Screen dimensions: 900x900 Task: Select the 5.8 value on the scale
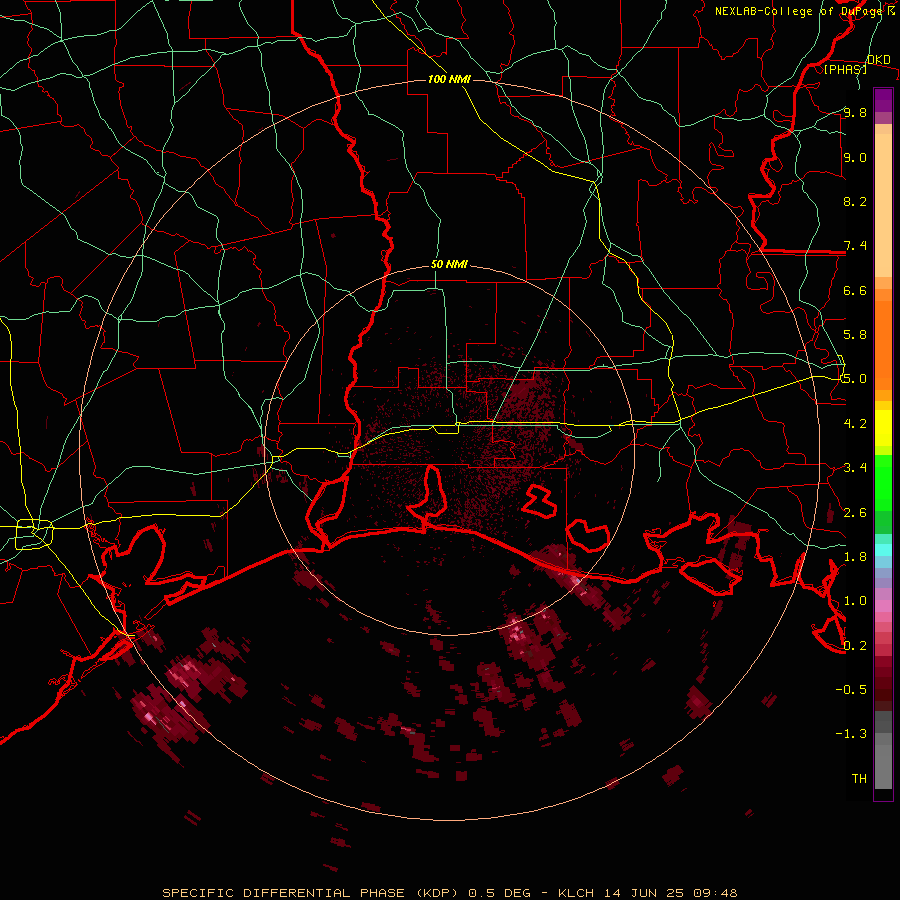pyautogui.click(x=855, y=335)
